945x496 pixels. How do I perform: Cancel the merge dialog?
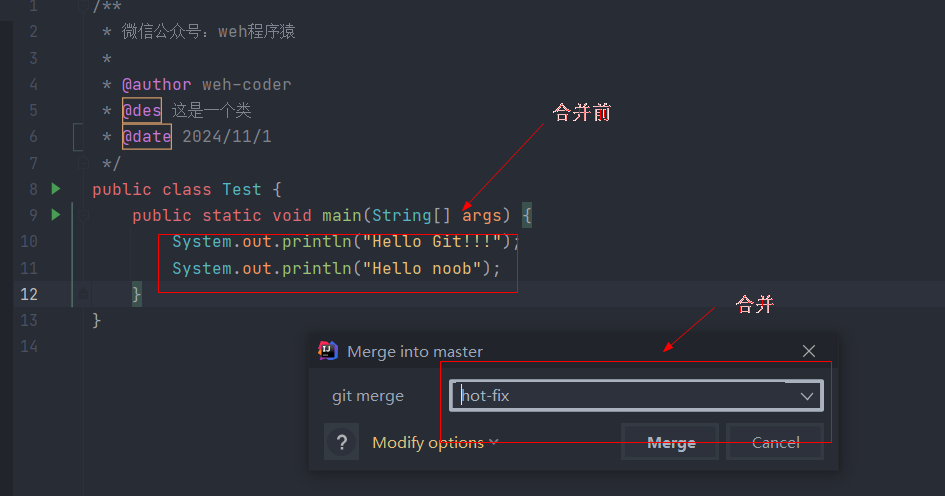pos(775,442)
